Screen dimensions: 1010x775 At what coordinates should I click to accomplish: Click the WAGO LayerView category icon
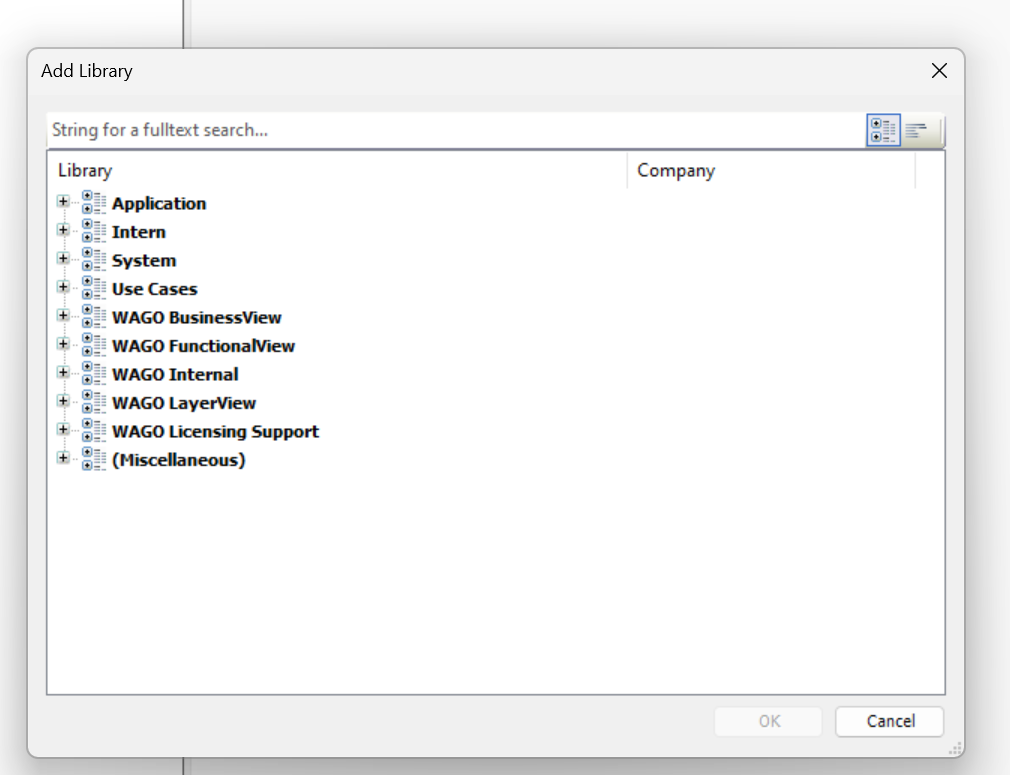point(93,402)
